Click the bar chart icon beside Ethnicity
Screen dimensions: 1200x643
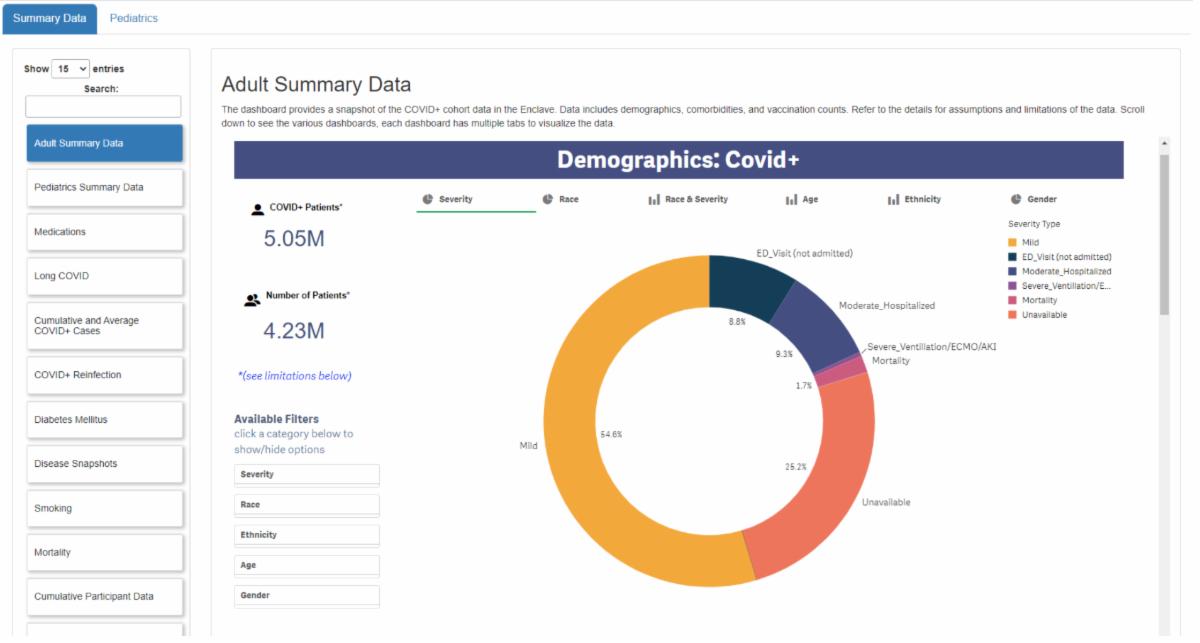893,199
